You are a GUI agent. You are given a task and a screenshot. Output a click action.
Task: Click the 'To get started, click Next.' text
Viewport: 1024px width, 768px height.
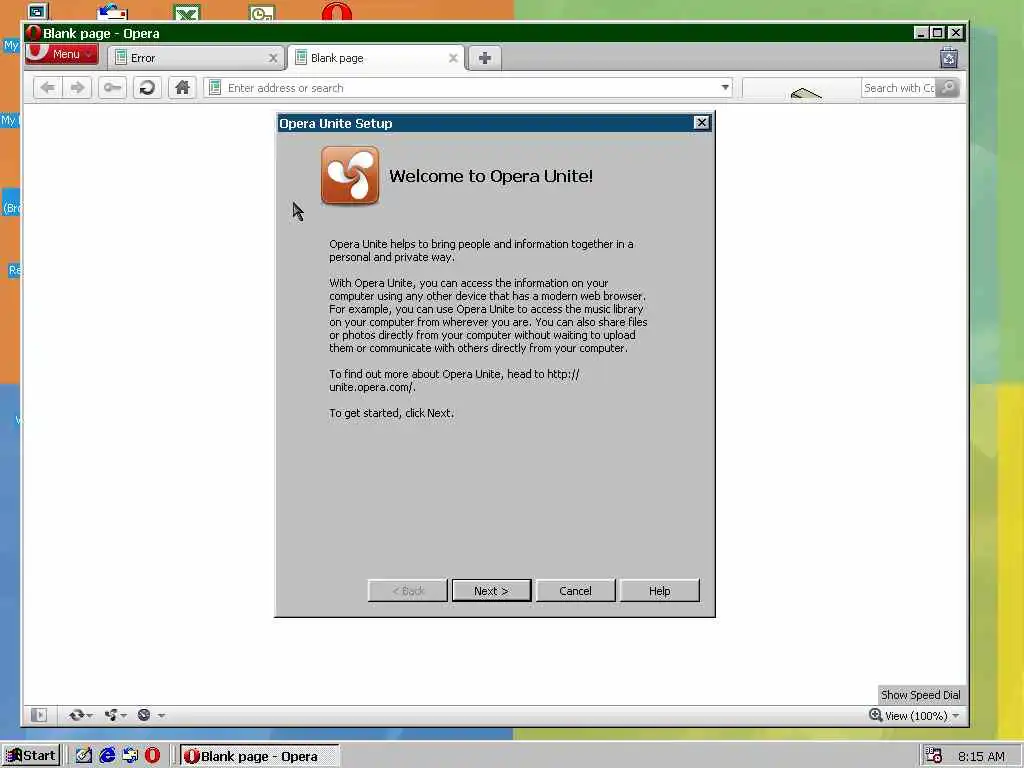coord(392,413)
